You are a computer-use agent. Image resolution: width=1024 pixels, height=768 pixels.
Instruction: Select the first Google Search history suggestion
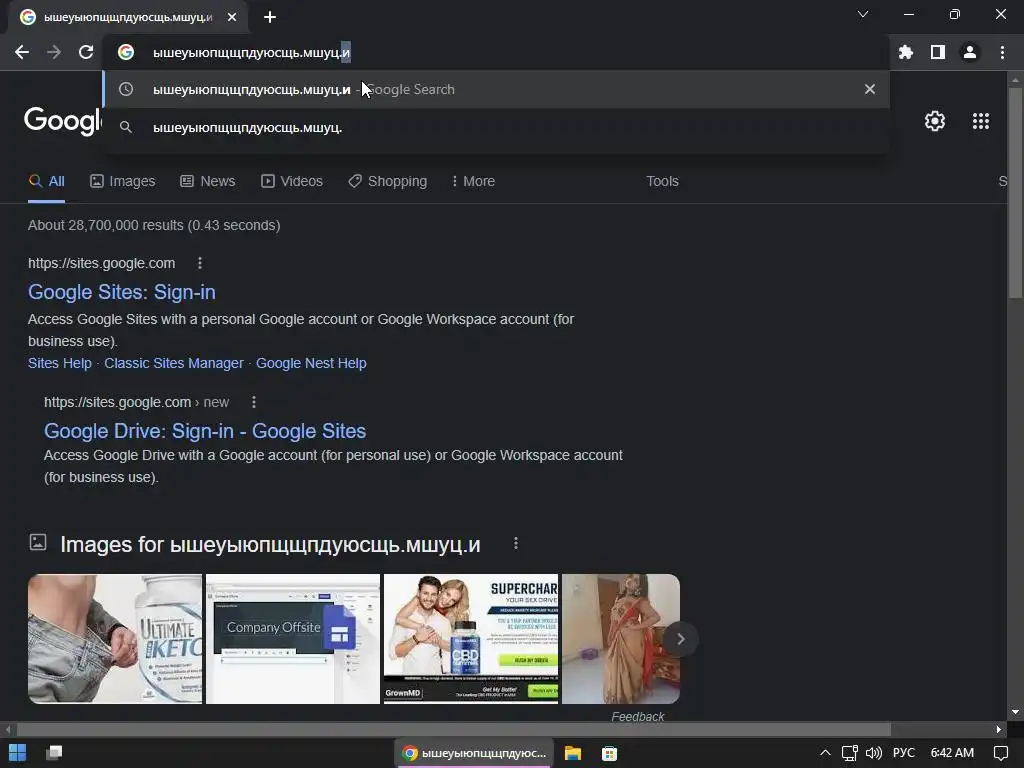[496, 89]
